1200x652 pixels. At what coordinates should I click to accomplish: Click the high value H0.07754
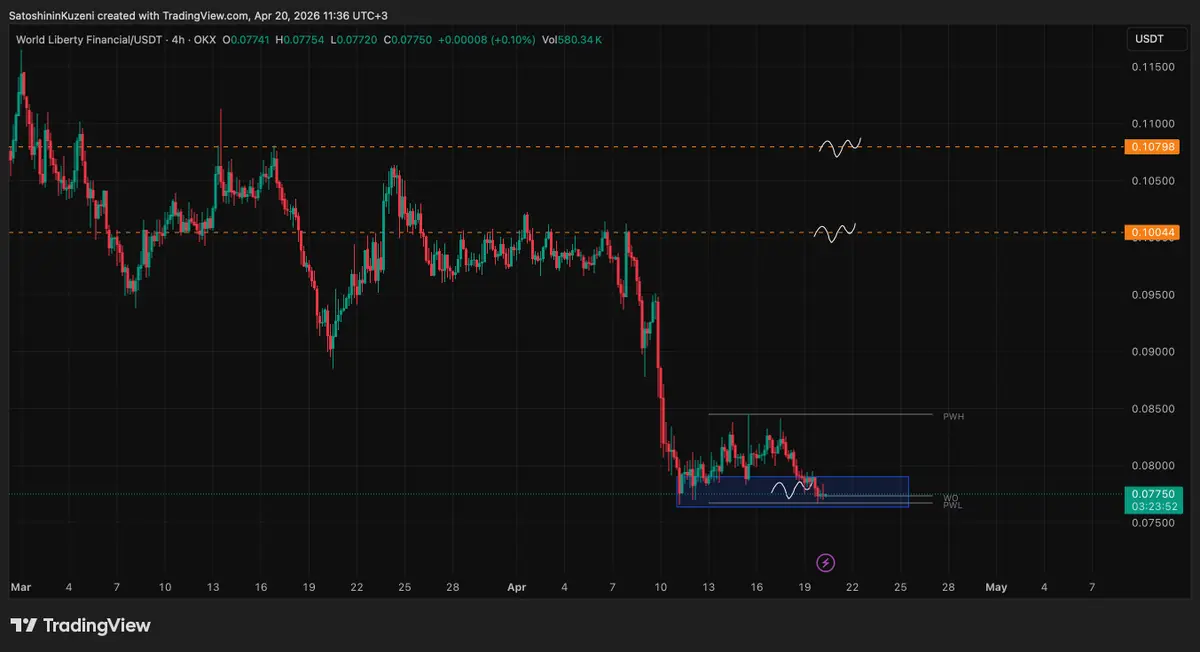300,40
